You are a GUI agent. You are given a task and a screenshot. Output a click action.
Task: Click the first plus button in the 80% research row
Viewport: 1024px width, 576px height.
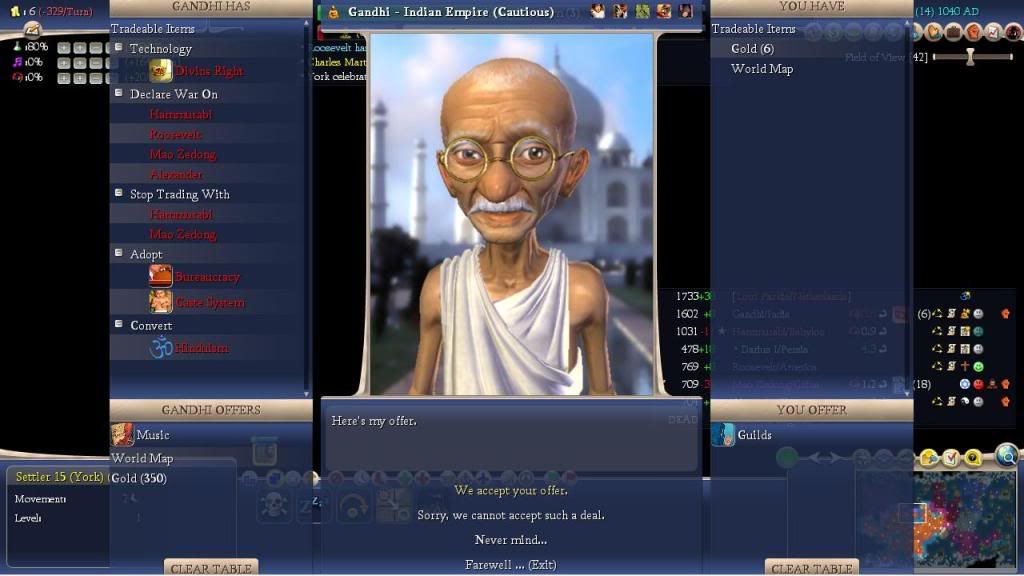pyautogui.click(x=63, y=48)
